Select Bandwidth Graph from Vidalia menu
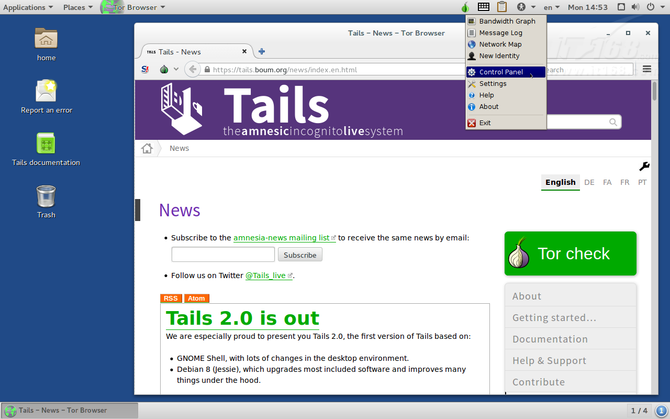Viewport: 670px width, 419px height. click(506, 21)
